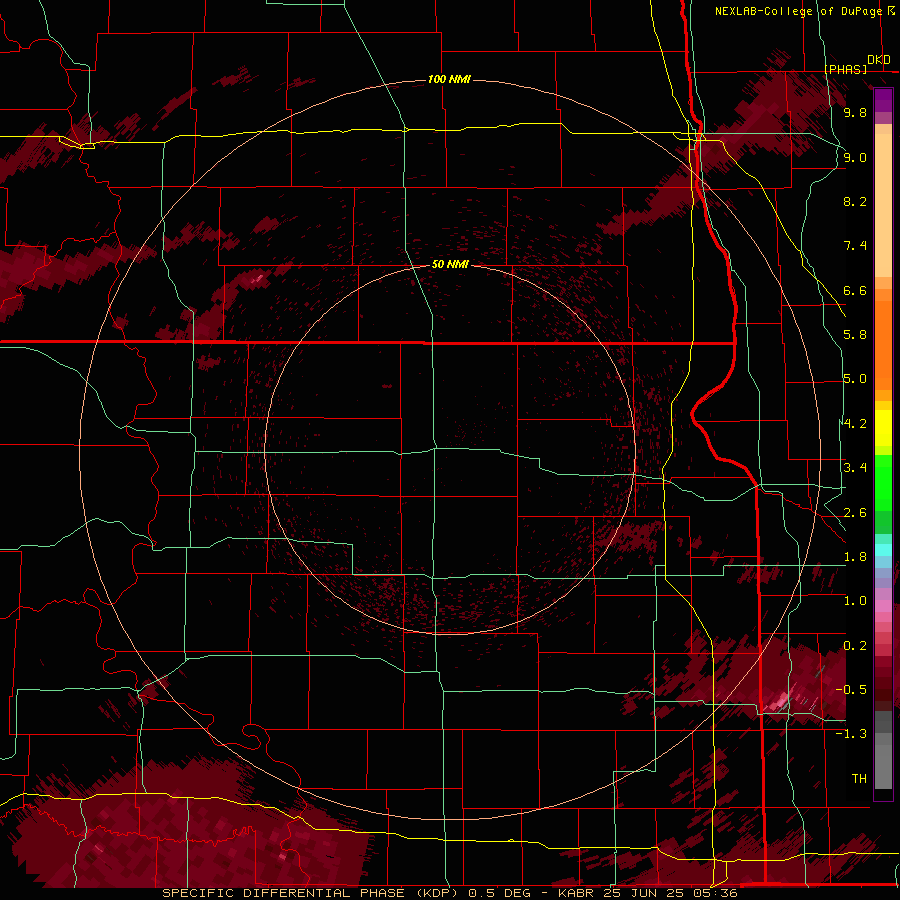
Task: Select the [PHAS] units label
Action: (x=846, y=70)
